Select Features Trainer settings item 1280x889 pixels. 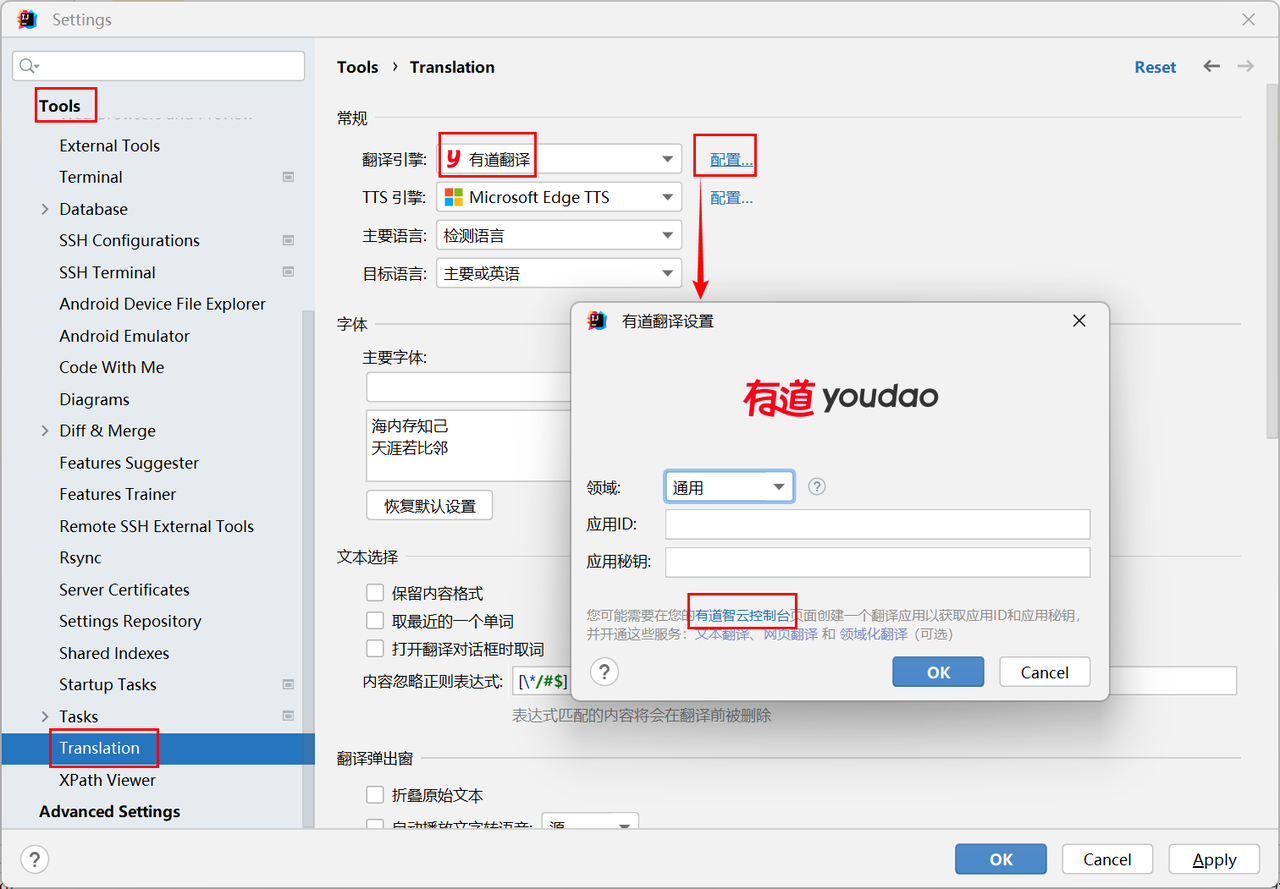coord(117,494)
